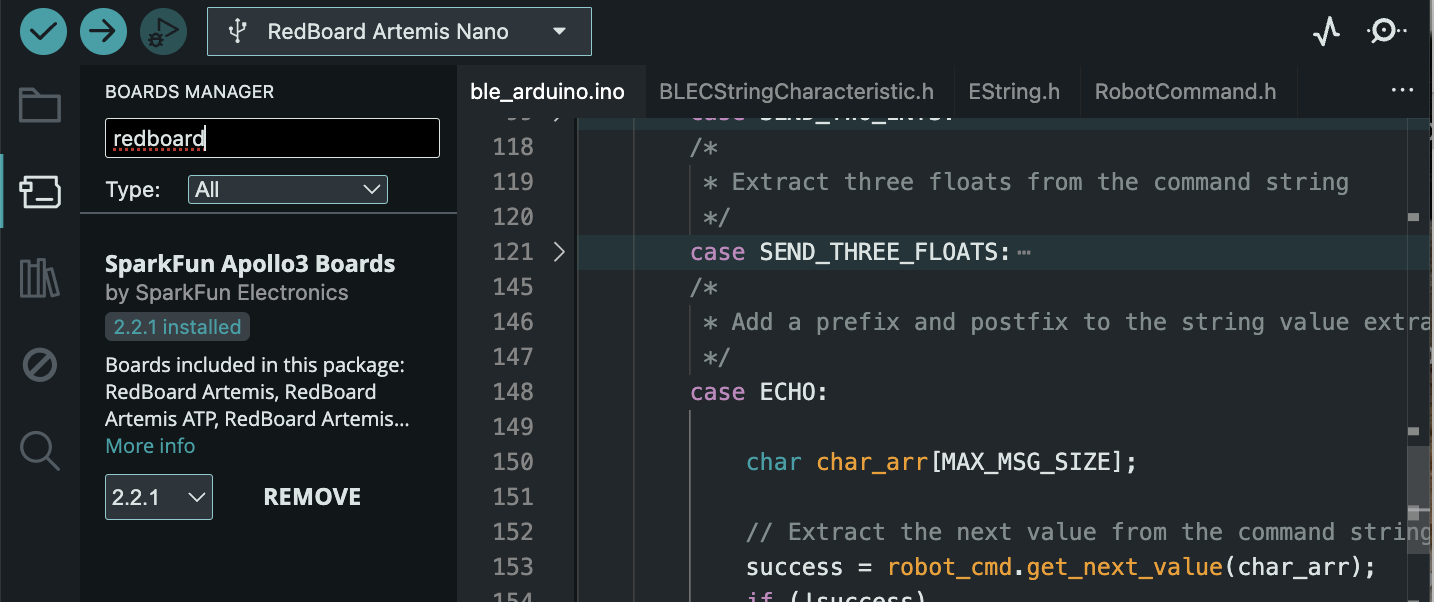Expand the folded SEND_THREE_FLOATS case
The image size is (1434, 602).
tap(559, 252)
